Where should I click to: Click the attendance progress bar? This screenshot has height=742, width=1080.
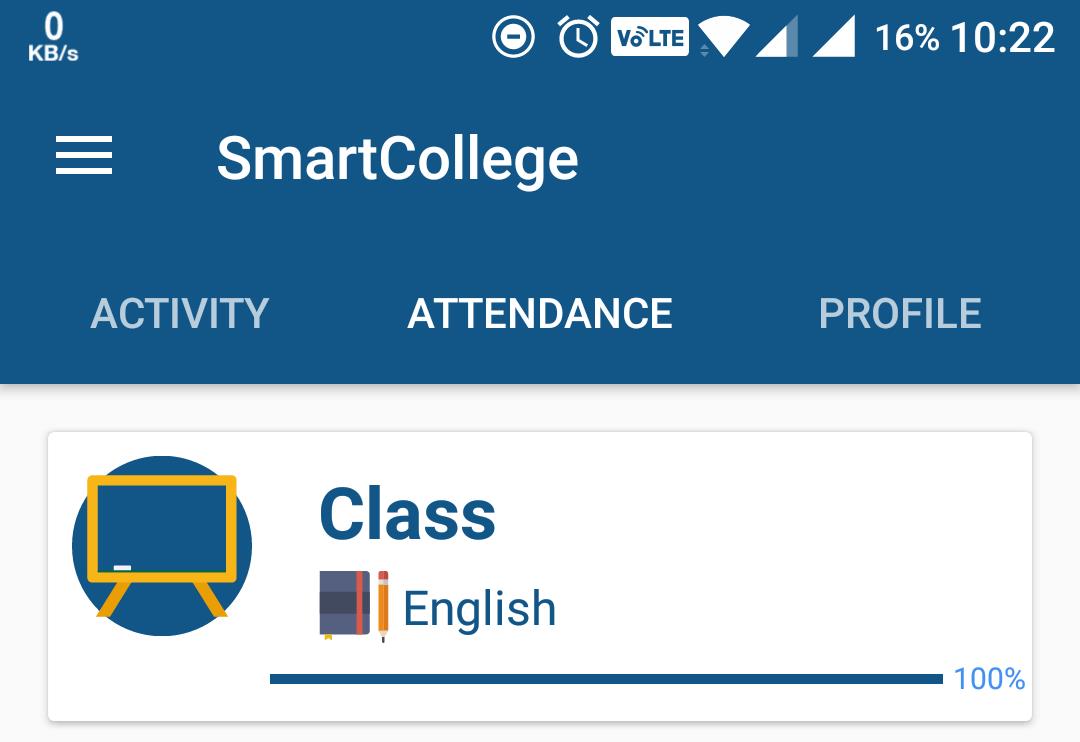tap(606, 679)
